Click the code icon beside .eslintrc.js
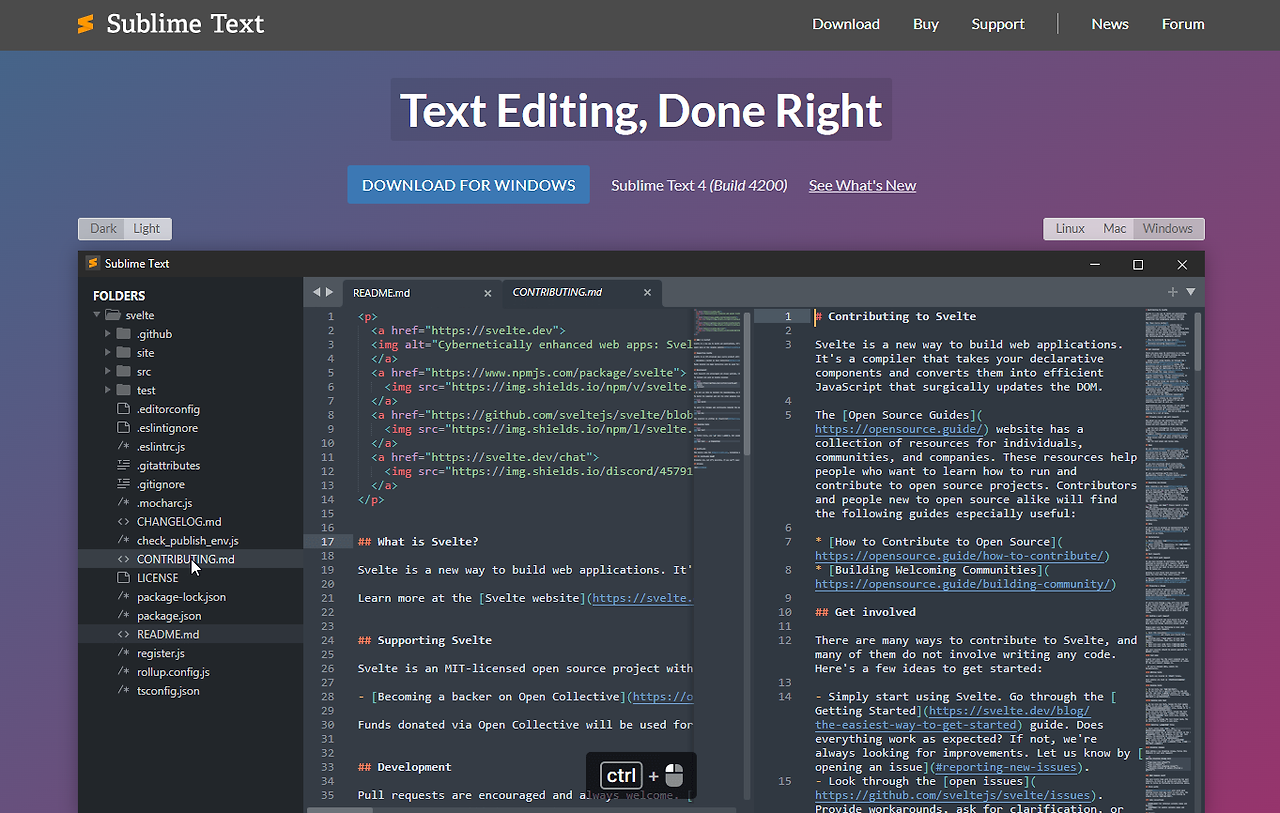Image resolution: width=1280 pixels, height=813 pixels. [123, 447]
